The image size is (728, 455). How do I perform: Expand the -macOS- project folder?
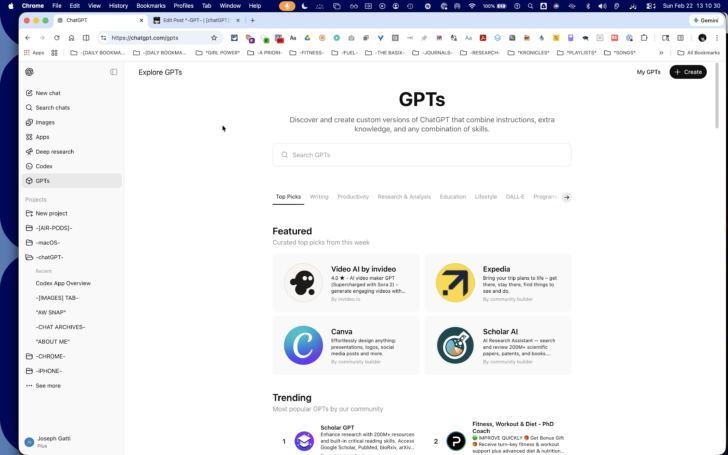(72, 242)
